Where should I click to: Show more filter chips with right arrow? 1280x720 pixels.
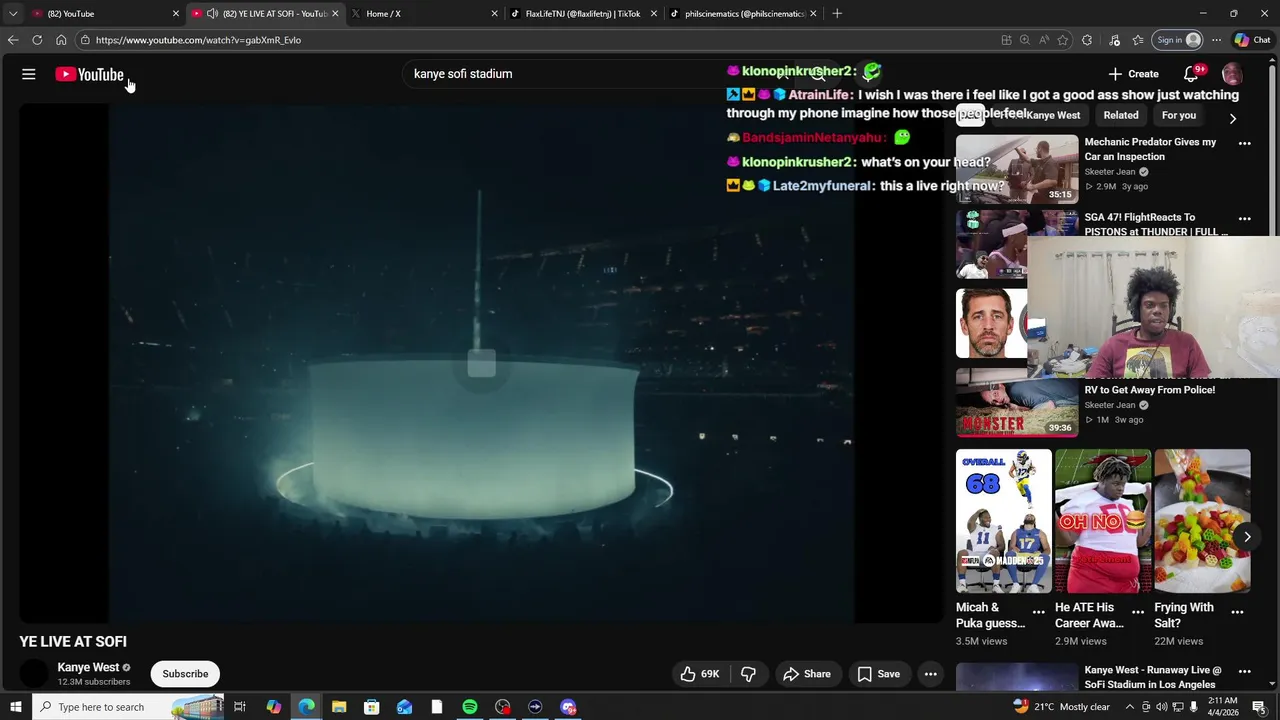(x=1233, y=118)
